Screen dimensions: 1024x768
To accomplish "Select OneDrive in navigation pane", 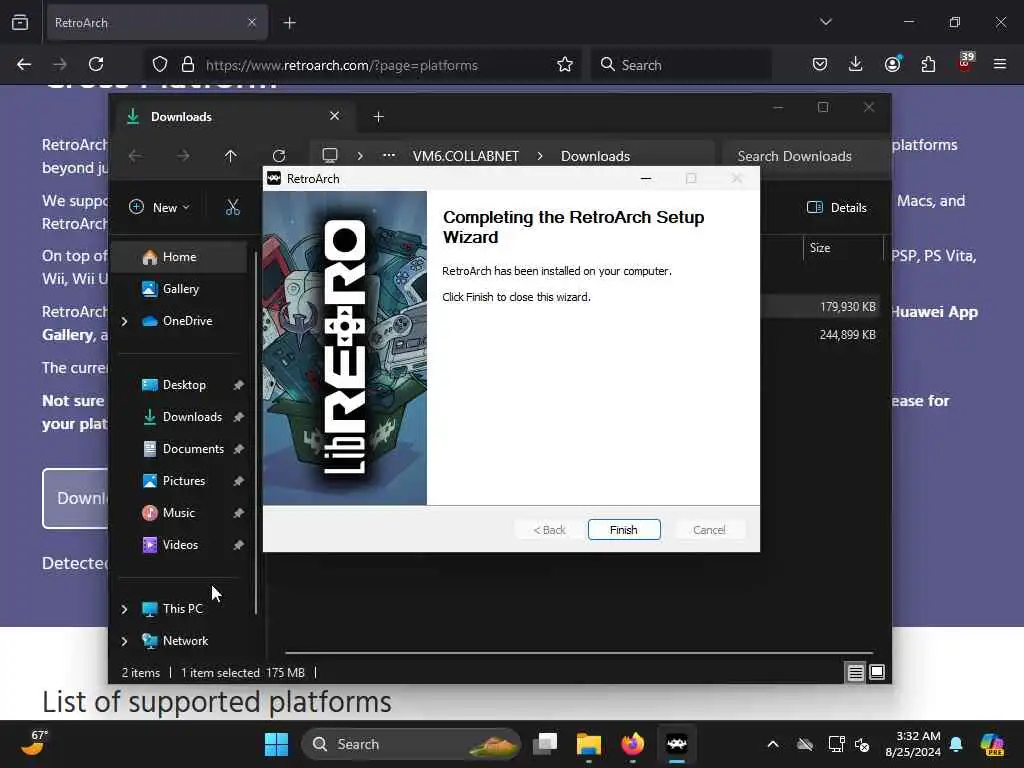I will click(187, 321).
